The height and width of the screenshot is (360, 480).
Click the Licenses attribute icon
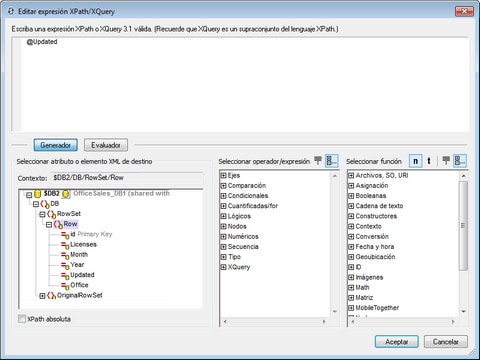pyautogui.click(x=65, y=245)
